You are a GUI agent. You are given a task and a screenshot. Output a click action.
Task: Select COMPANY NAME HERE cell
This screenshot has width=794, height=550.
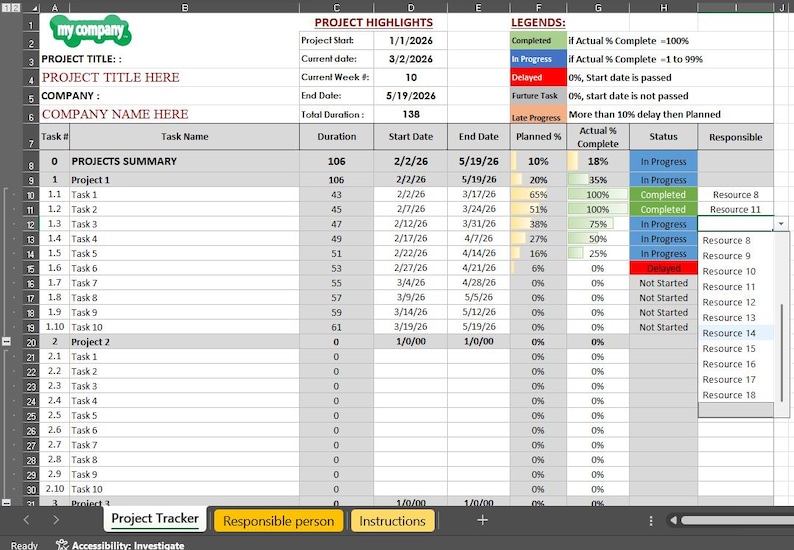(169, 114)
